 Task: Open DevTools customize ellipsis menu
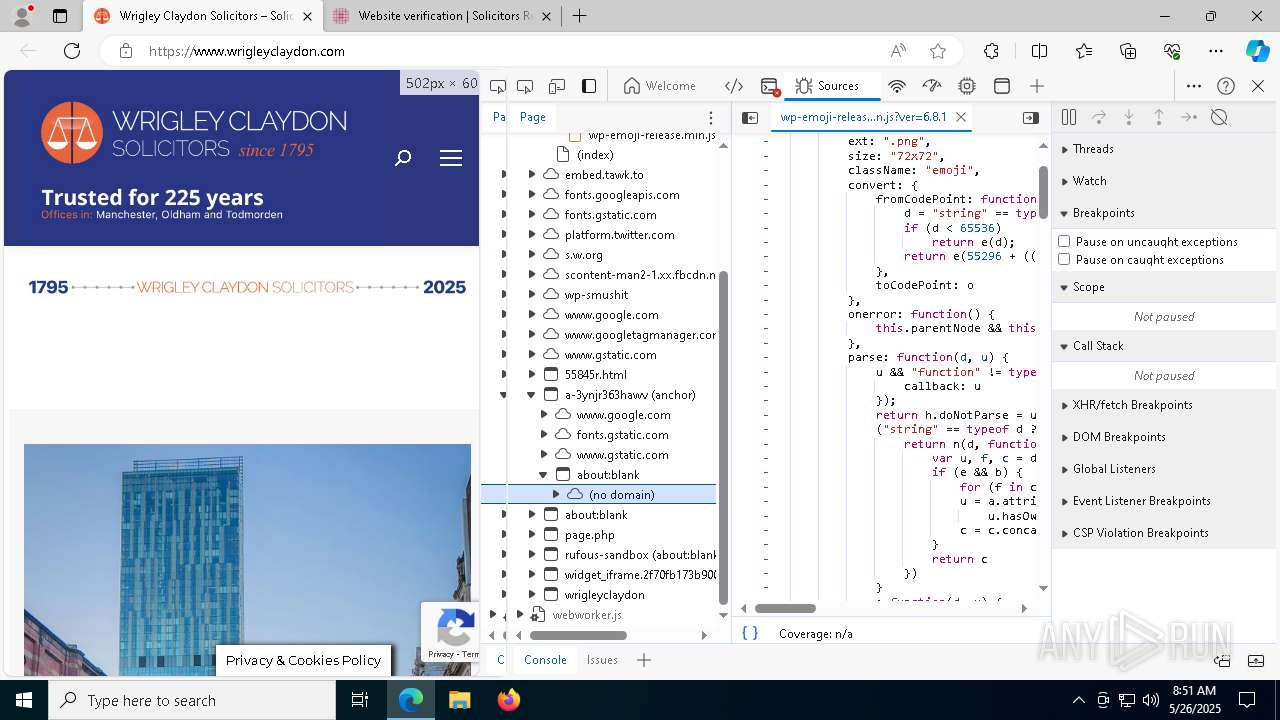coord(1194,86)
